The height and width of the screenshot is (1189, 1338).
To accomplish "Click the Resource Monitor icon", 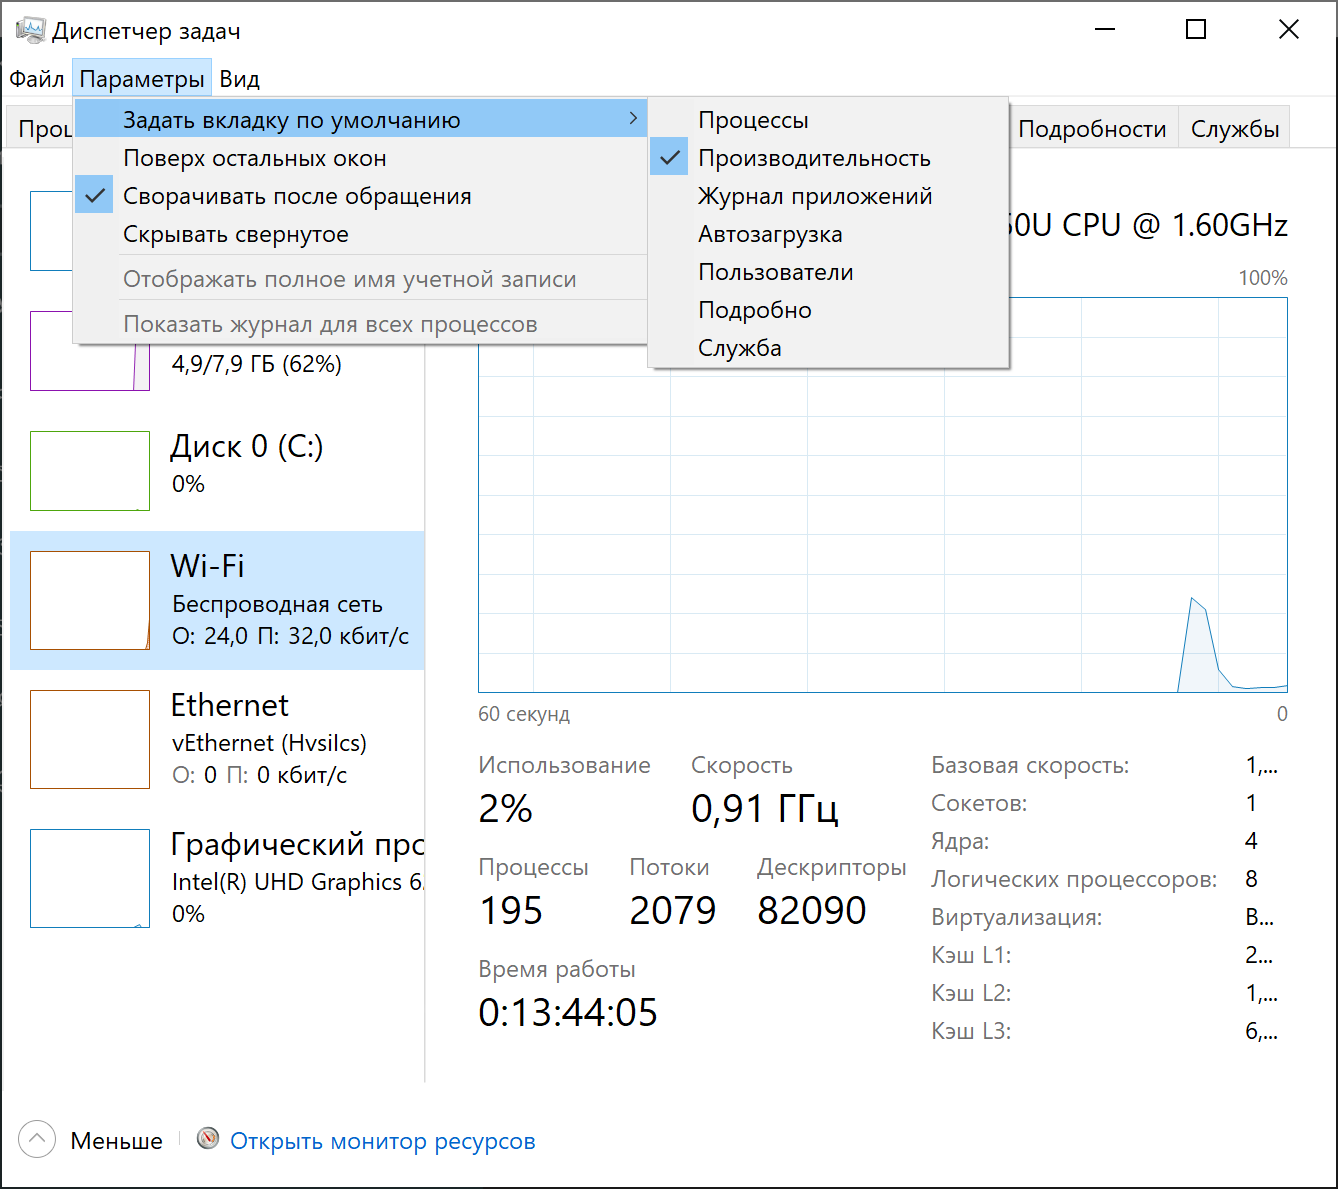I will pos(208,1139).
